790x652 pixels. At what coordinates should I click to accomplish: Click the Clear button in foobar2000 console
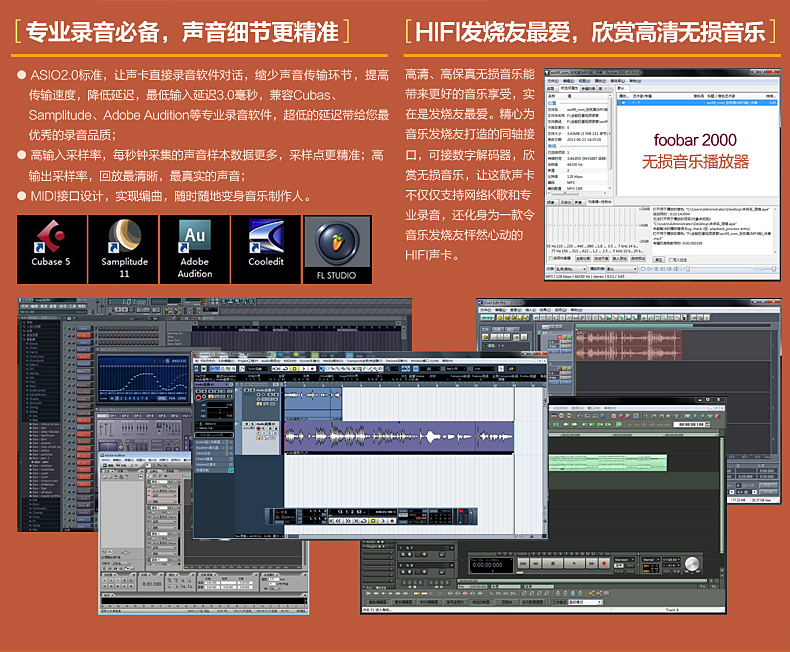pyautogui.click(x=659, y=260)
